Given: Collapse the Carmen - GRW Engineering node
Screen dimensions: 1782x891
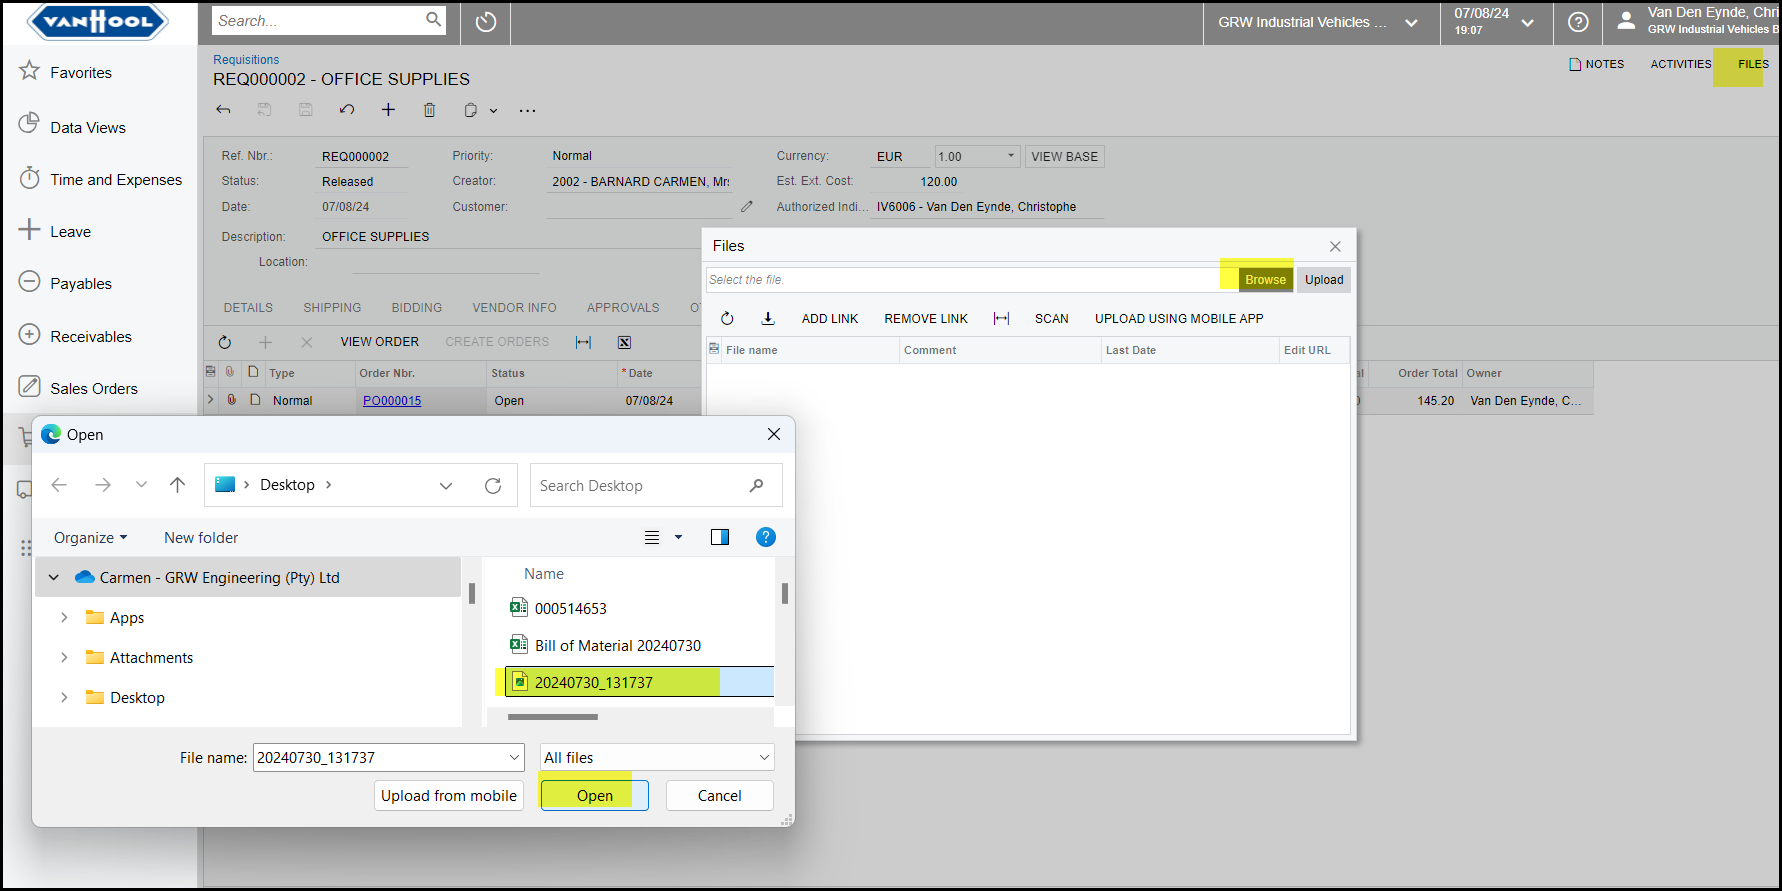Looking at the screenshot, I should (x=54, y=578).
